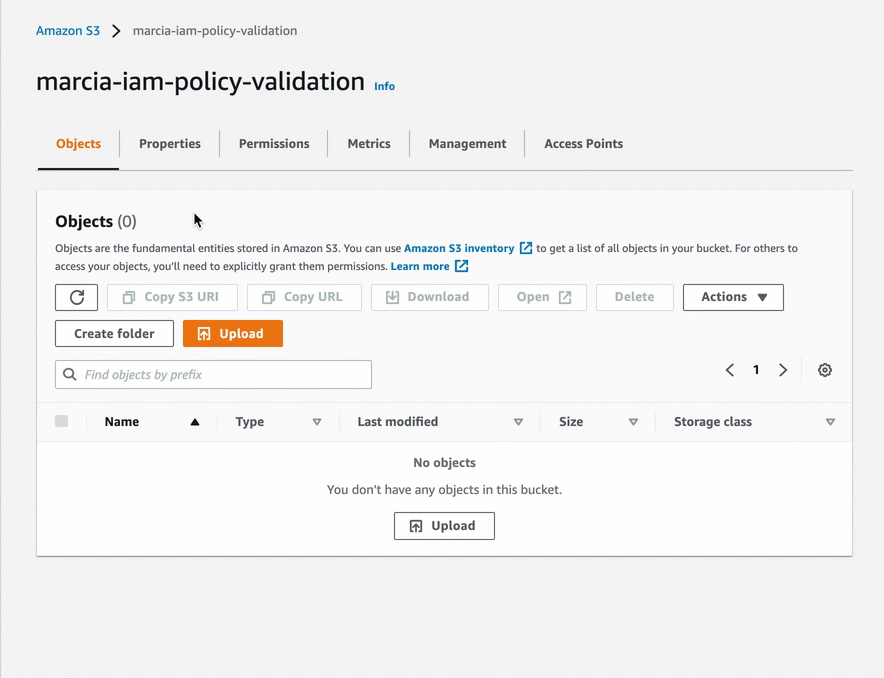Image resolution: width=884 pixels, height=678 pixels.
Task: Open the Info link beside bucket name
Action: pos(384,86)
